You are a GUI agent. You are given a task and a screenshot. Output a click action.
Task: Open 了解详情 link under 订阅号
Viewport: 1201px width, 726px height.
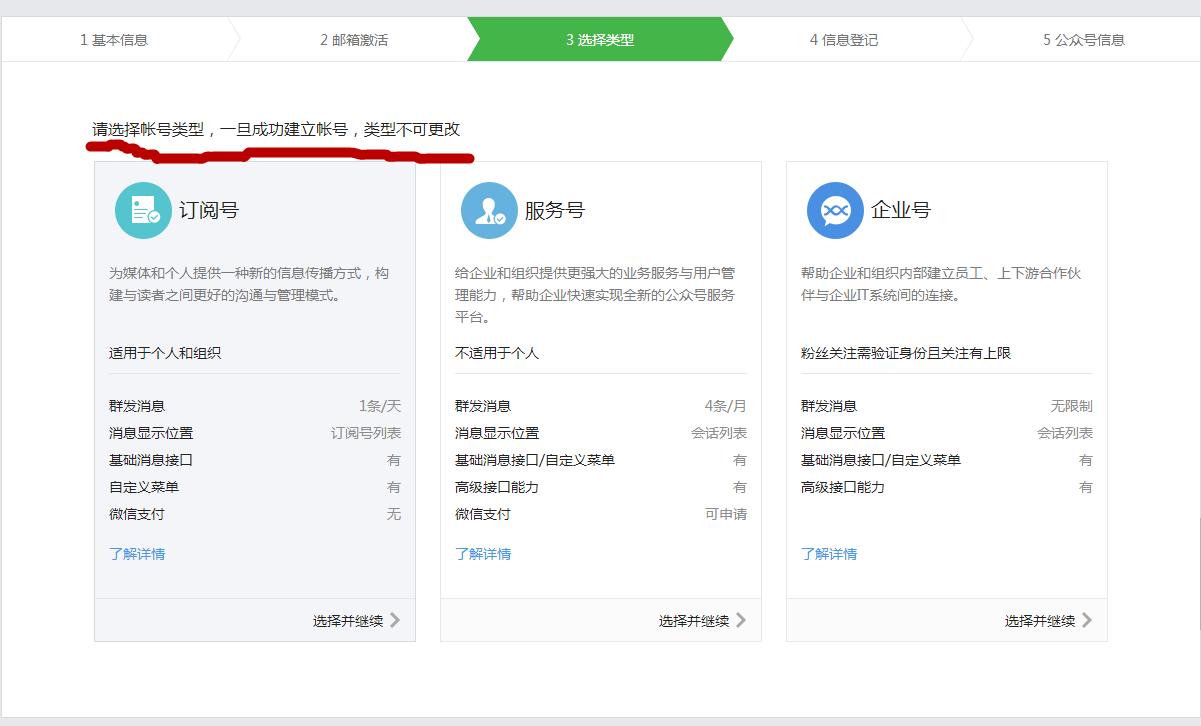(x=139, y=553)
